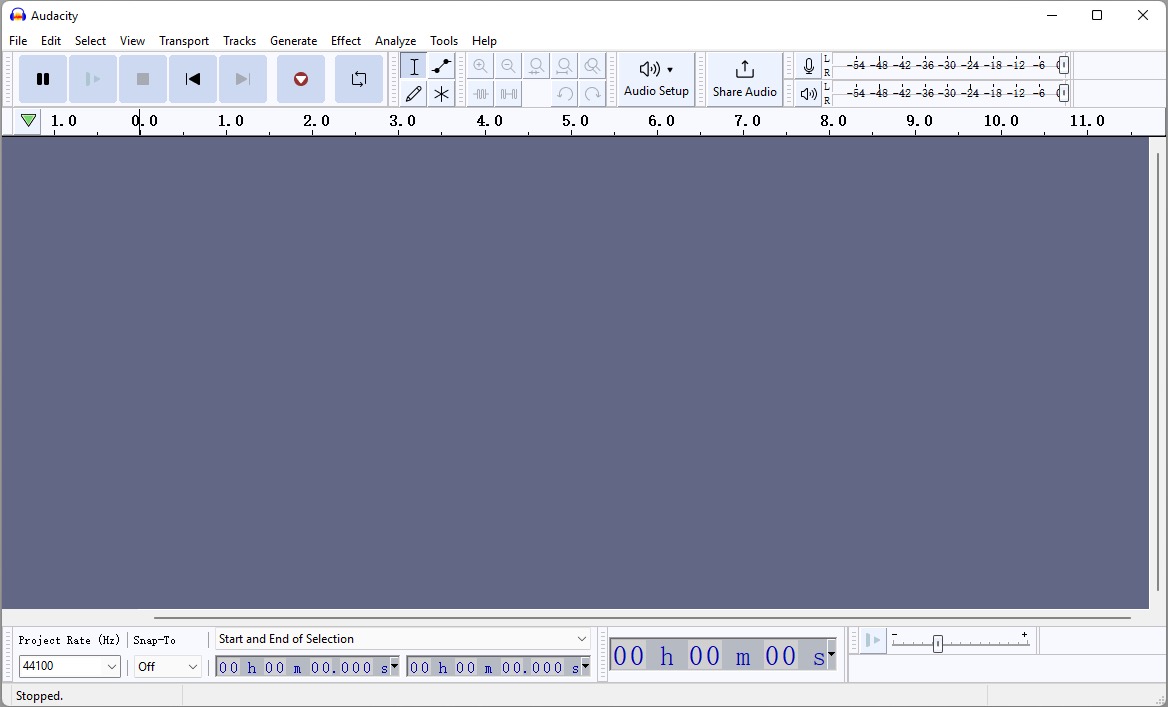Open the Project Rate combo box
The image size is (1168, 707).
coord(69,666)
